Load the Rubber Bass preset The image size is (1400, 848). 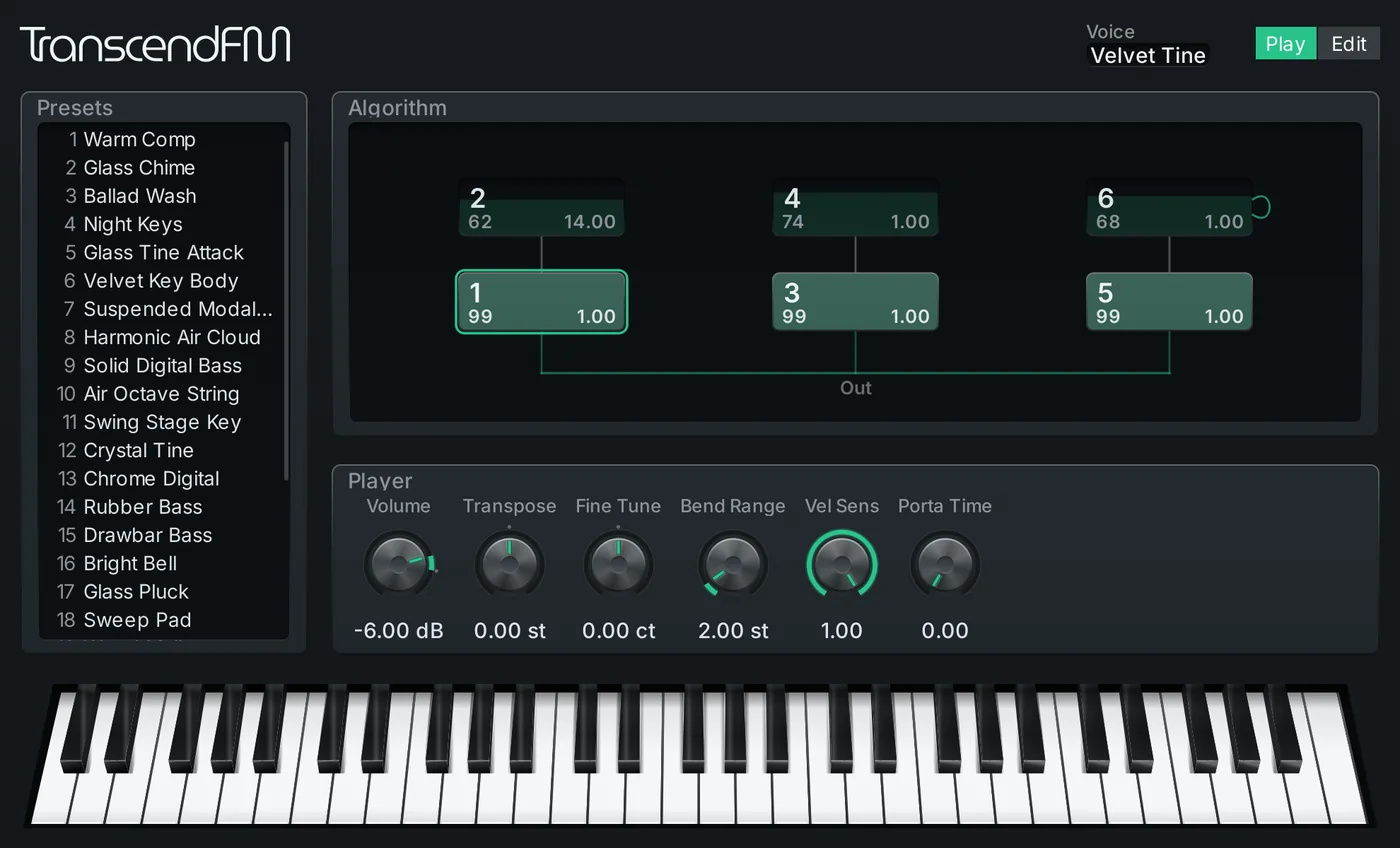(163, 507)
